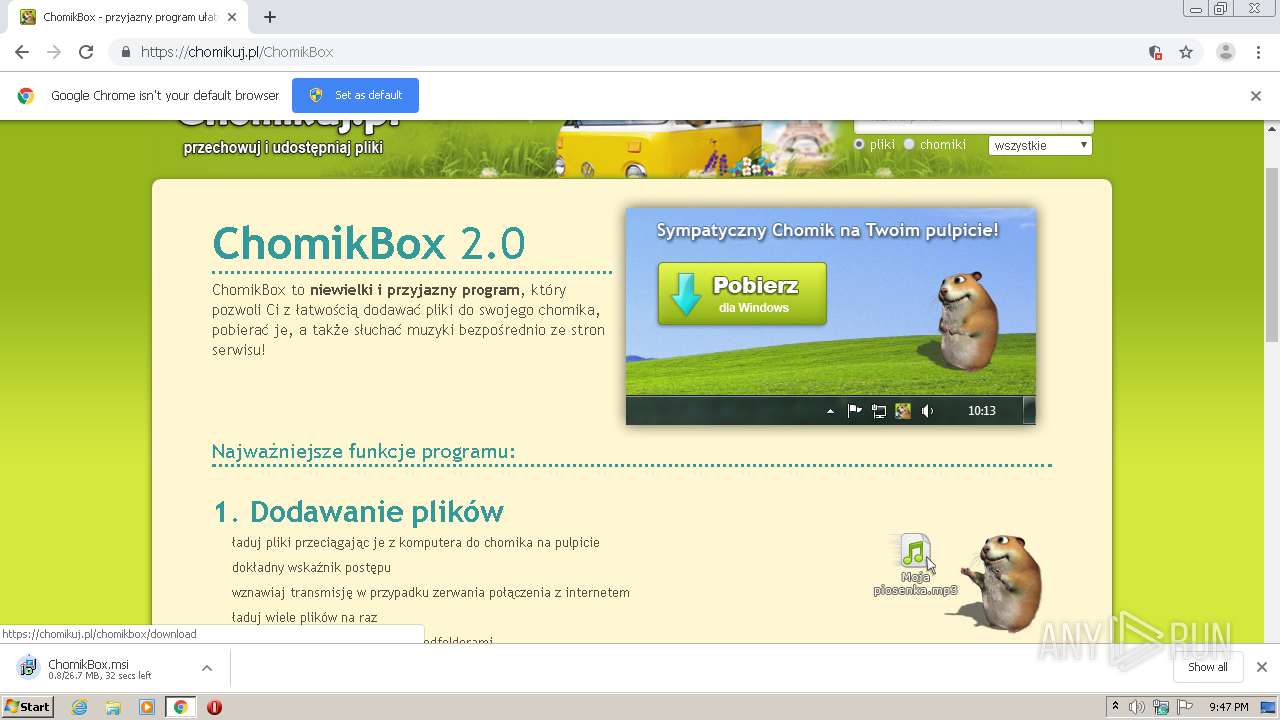The height and width of the screenshot is (720, 1280).
Task: Select the chomiki radio button
Action: pos(909,144)
